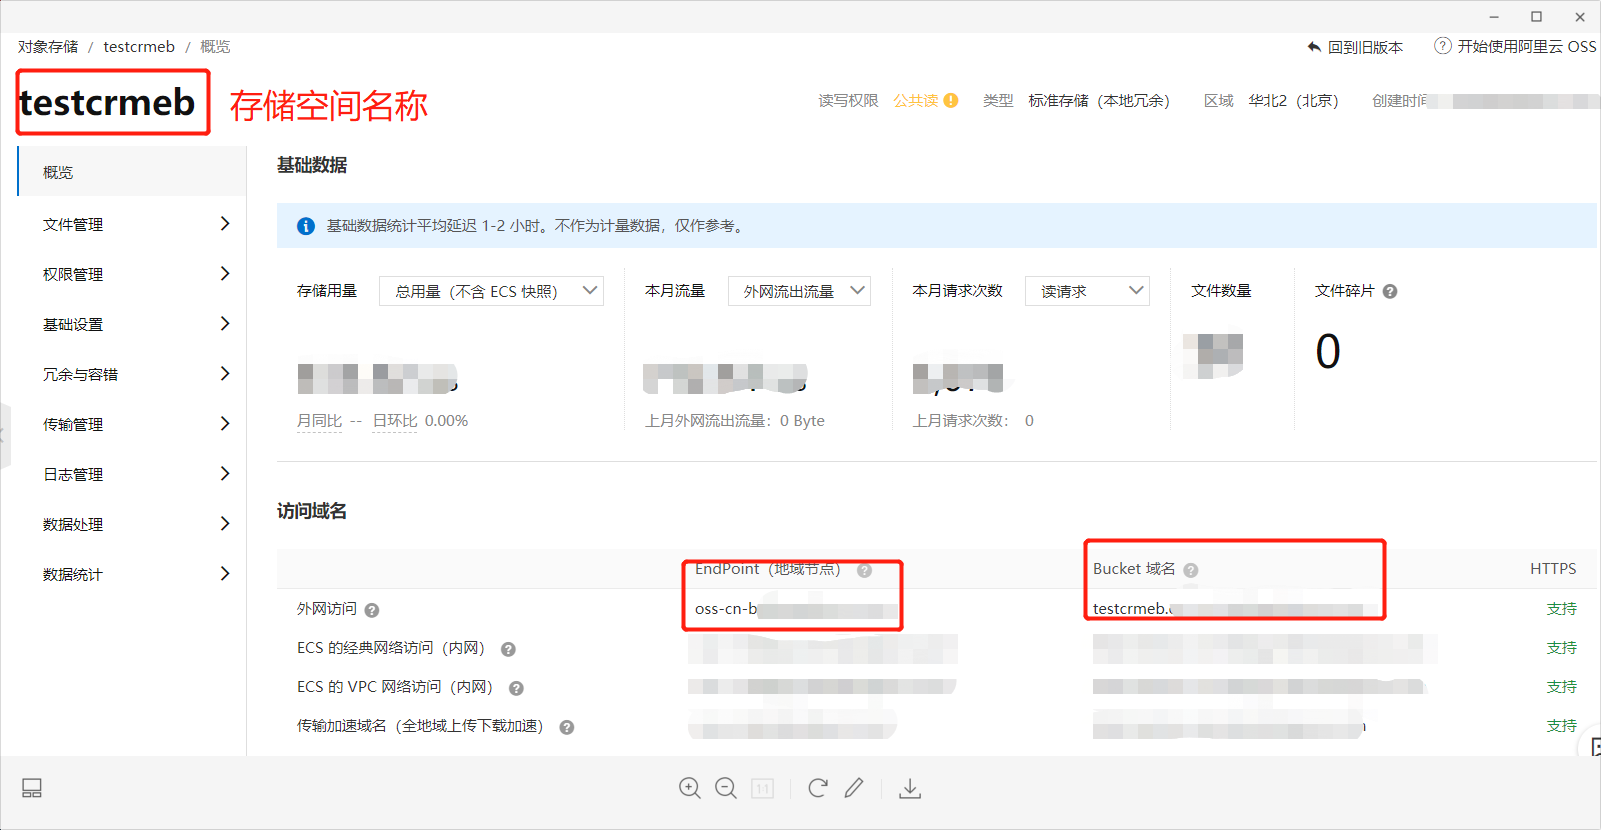Click help icon for ECS 的 VPC 网络访问

pos(516,688)
